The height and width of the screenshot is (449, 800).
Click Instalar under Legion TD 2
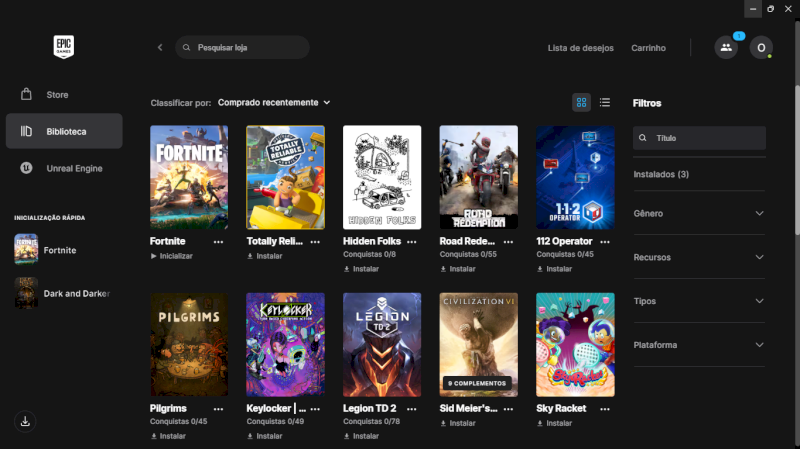(x=361, y=436)
